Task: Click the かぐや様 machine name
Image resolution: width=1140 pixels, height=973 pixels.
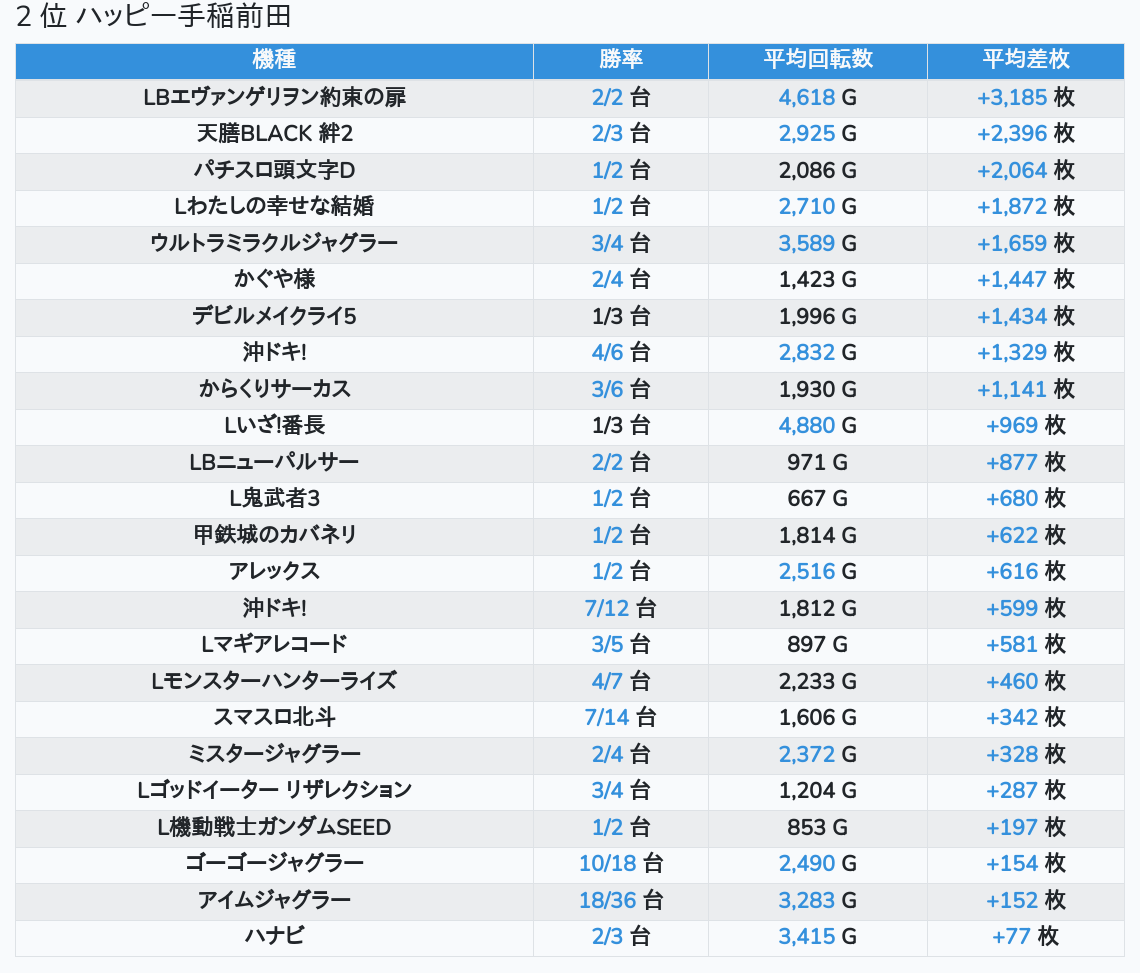Action: (x=274, y=279)
